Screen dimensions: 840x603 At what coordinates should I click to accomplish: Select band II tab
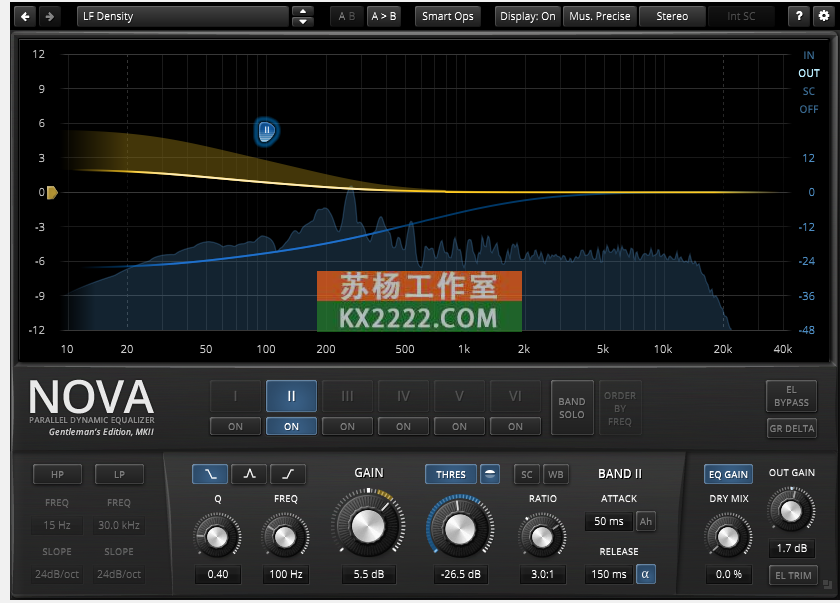pyautogui.click(x=291, y=396)
